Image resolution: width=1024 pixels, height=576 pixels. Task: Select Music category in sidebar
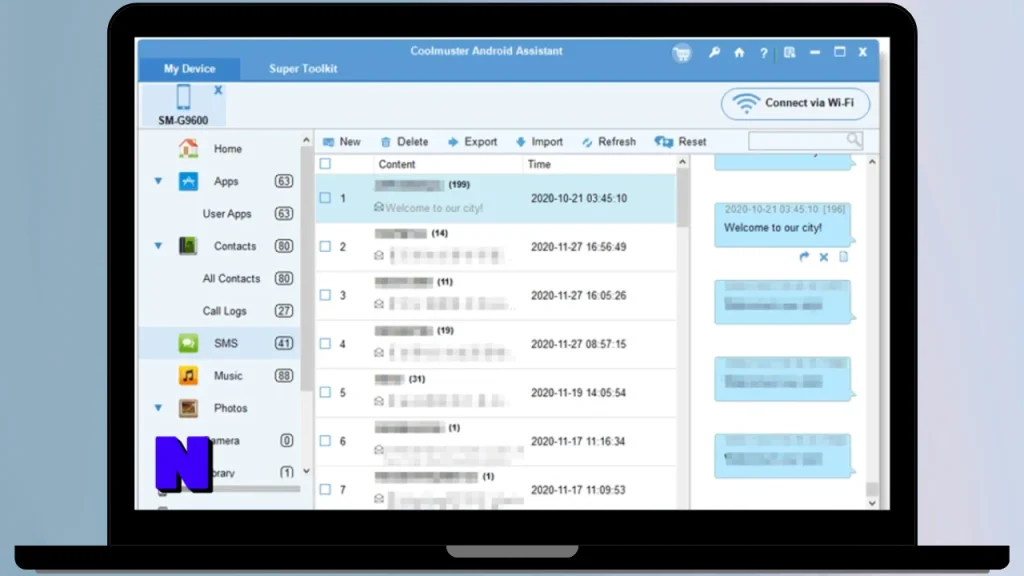(x=228, y=376)
